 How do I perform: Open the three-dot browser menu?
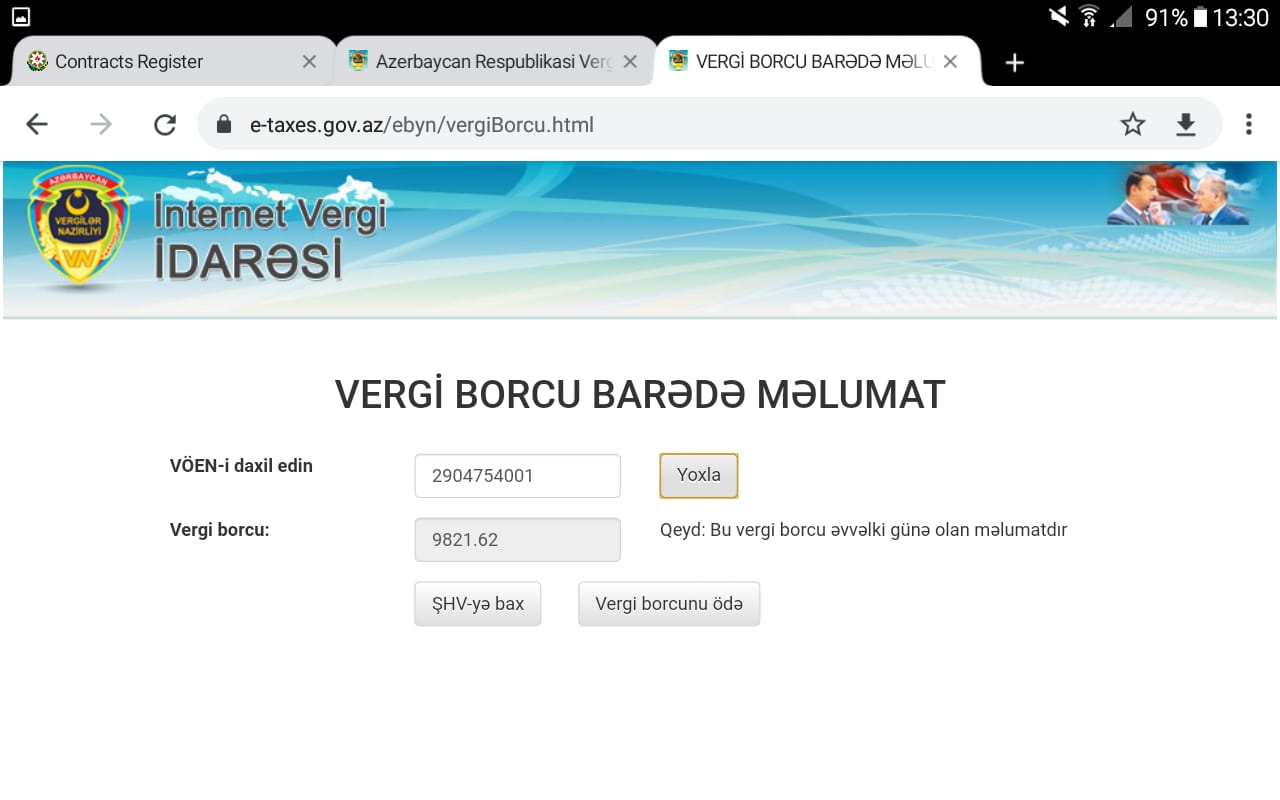pos(1248,124)
